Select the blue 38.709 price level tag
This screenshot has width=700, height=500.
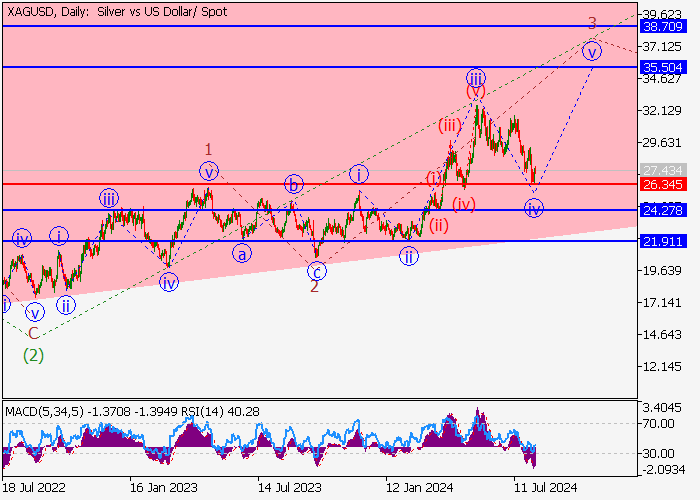click(x=663, y=26)
